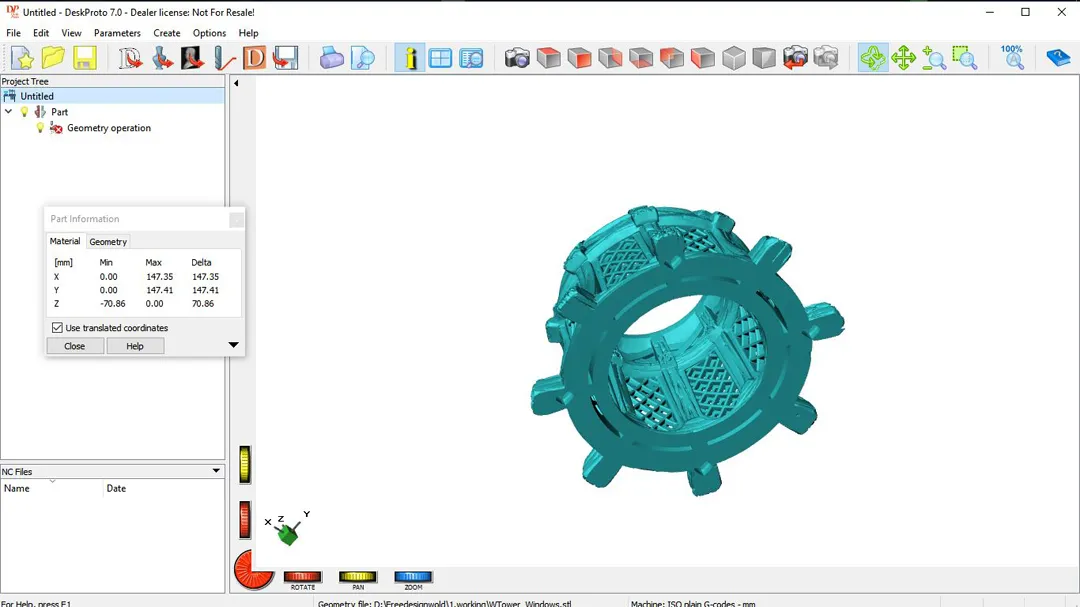Click the yellow vertical thumbwheel
This screenshot has width=1080, height=607.
(x=245, y=464)
